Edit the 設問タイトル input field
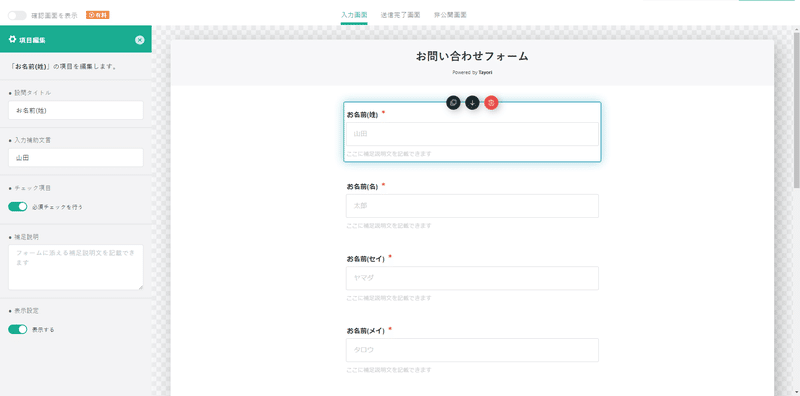 coord(76,110)
